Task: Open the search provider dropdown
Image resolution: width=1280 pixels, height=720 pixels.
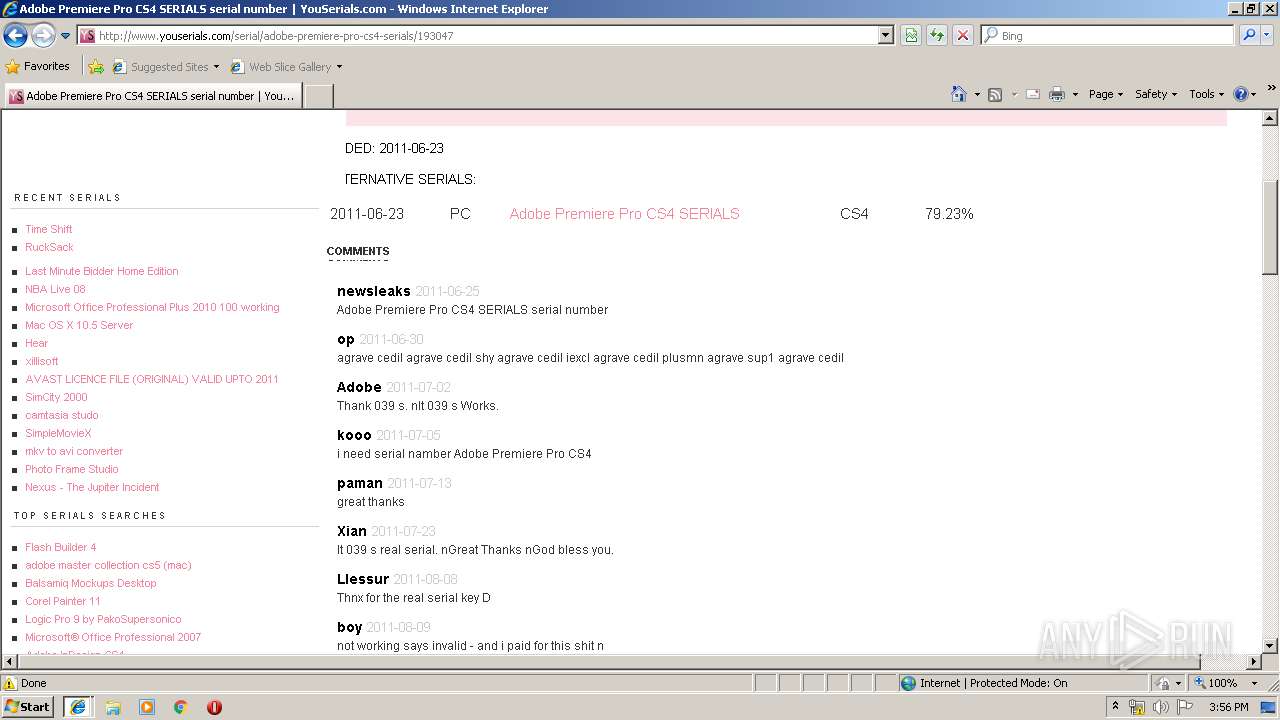Action: click(x=1267, y=35)
